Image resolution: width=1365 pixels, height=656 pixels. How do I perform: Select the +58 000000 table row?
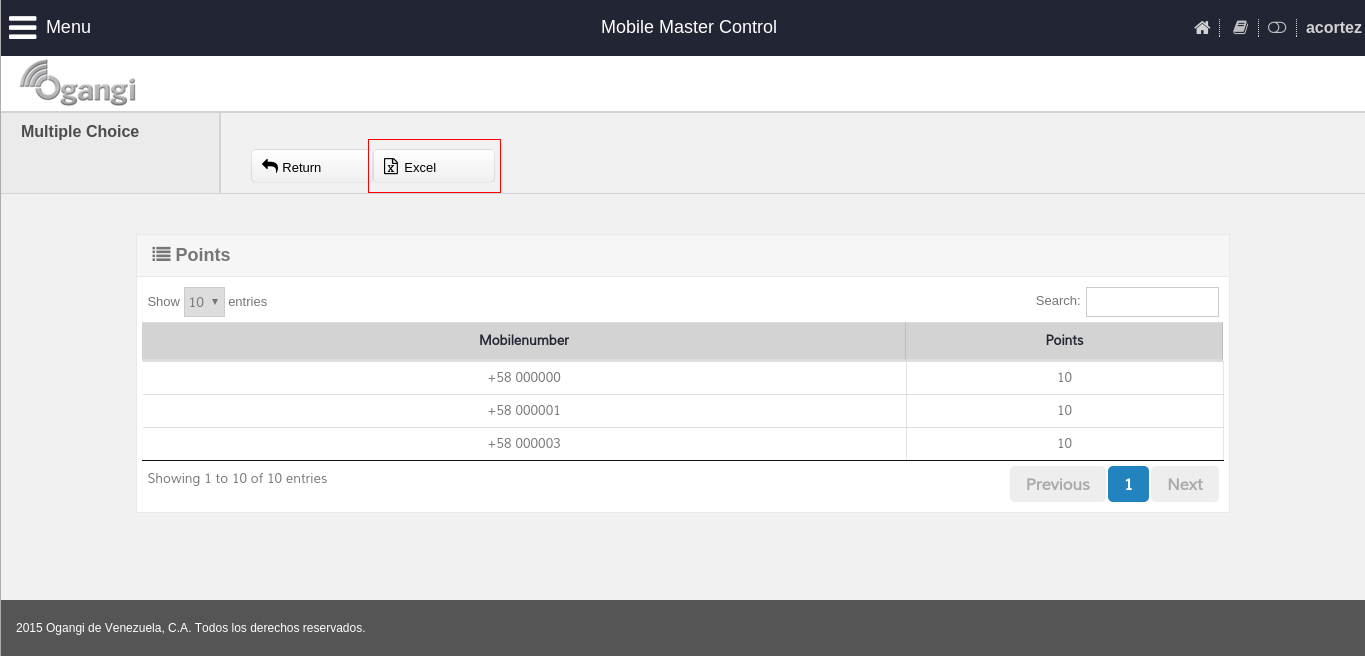tap(524, 378)
